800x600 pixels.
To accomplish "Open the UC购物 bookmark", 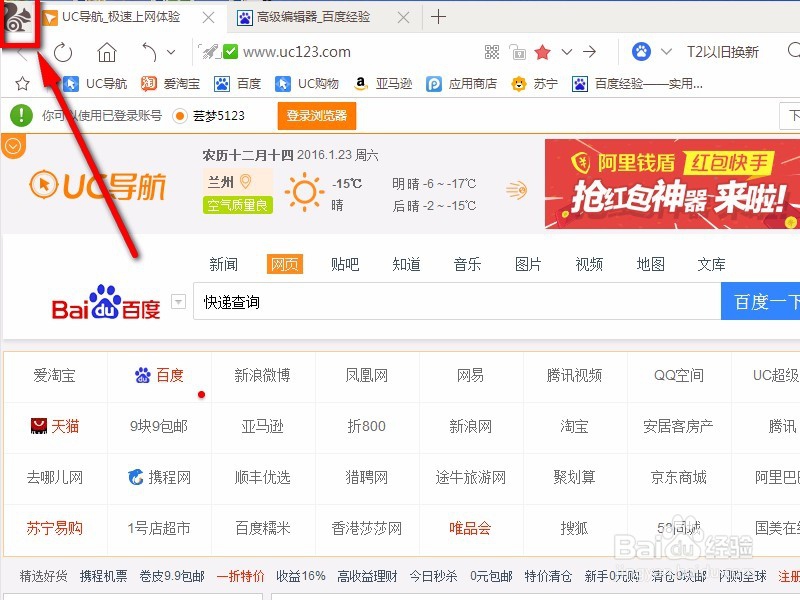I will [x=307, y=84].
